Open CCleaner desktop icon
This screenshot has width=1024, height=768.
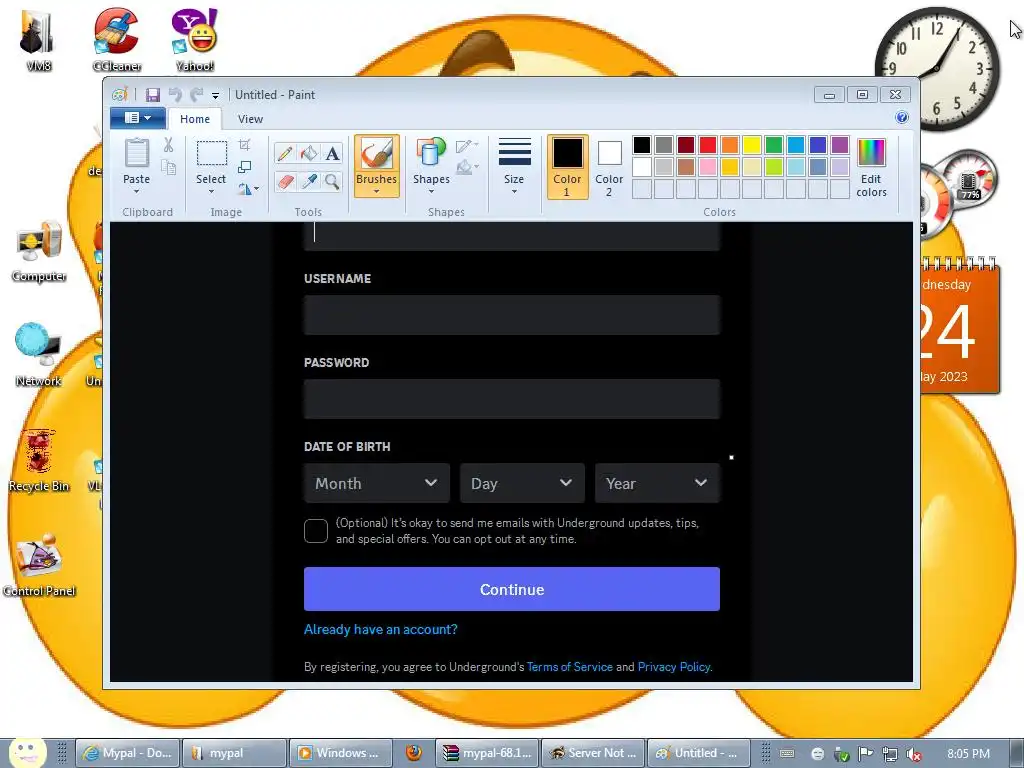(x=116, y=38)
